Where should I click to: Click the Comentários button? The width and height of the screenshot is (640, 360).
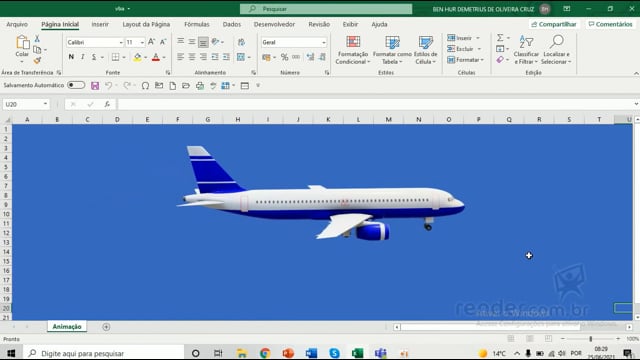coord(610,24)
